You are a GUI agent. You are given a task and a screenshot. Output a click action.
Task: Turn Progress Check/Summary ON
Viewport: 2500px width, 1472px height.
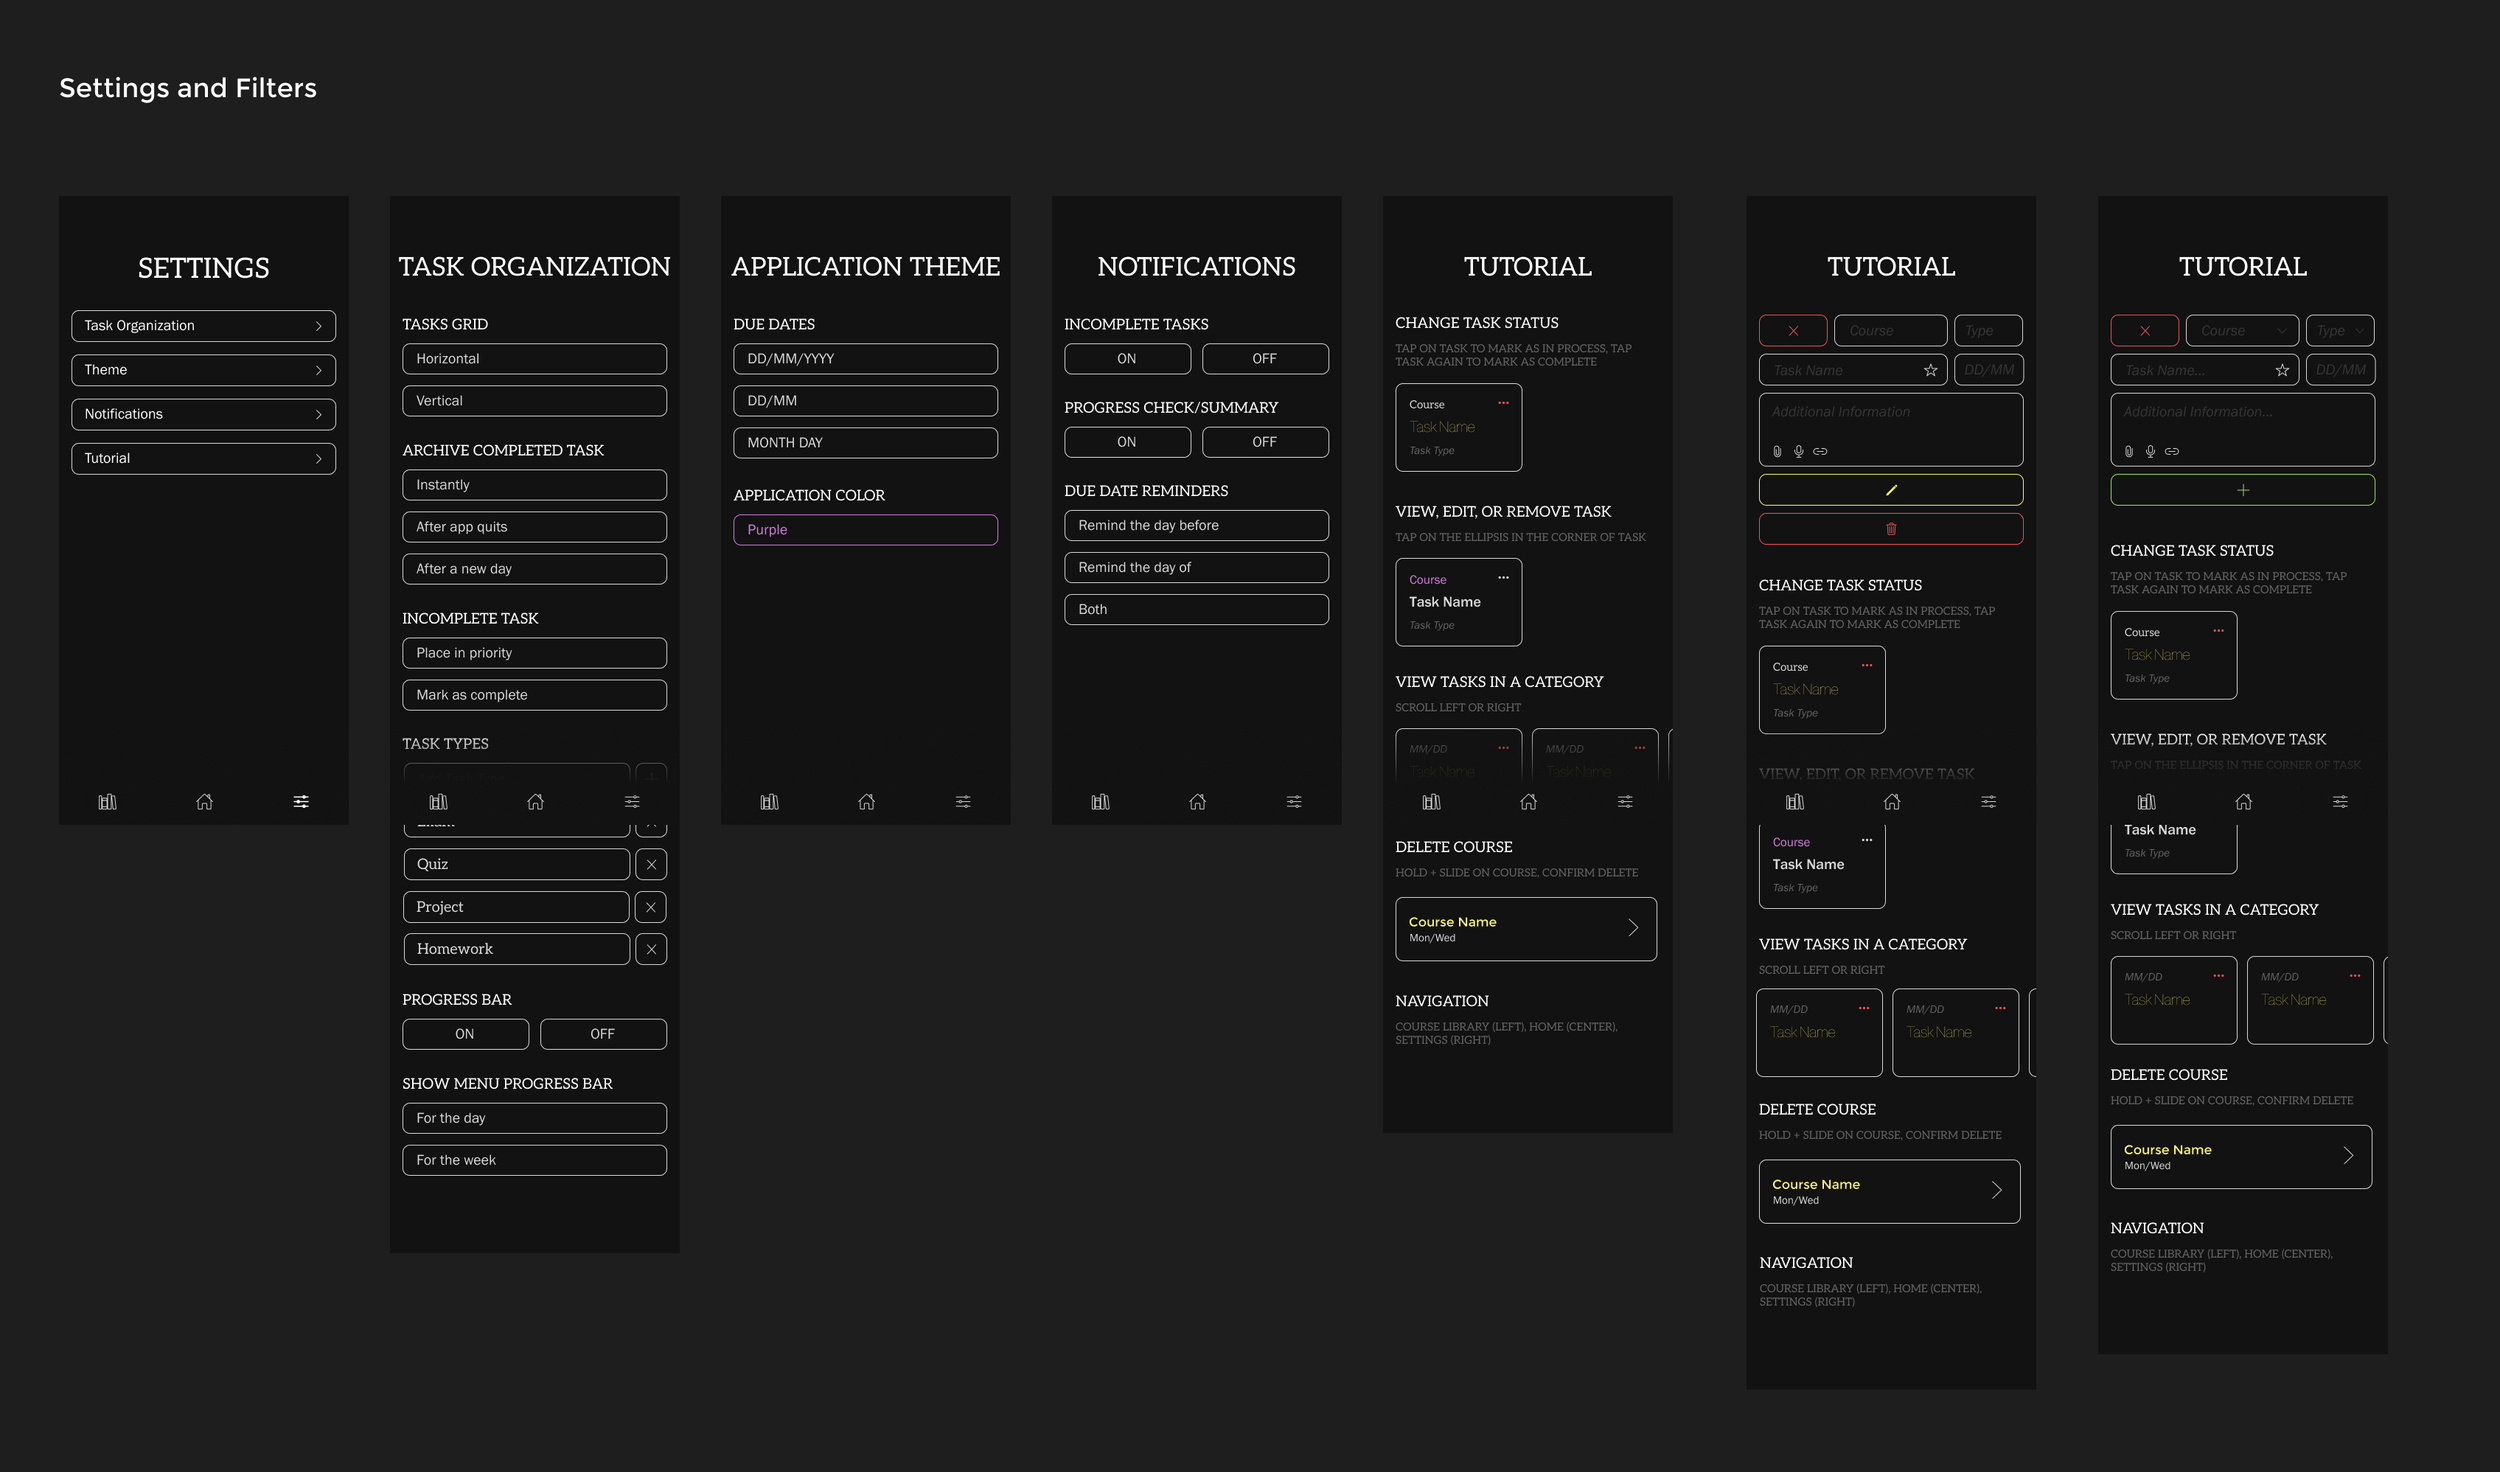1127,442
